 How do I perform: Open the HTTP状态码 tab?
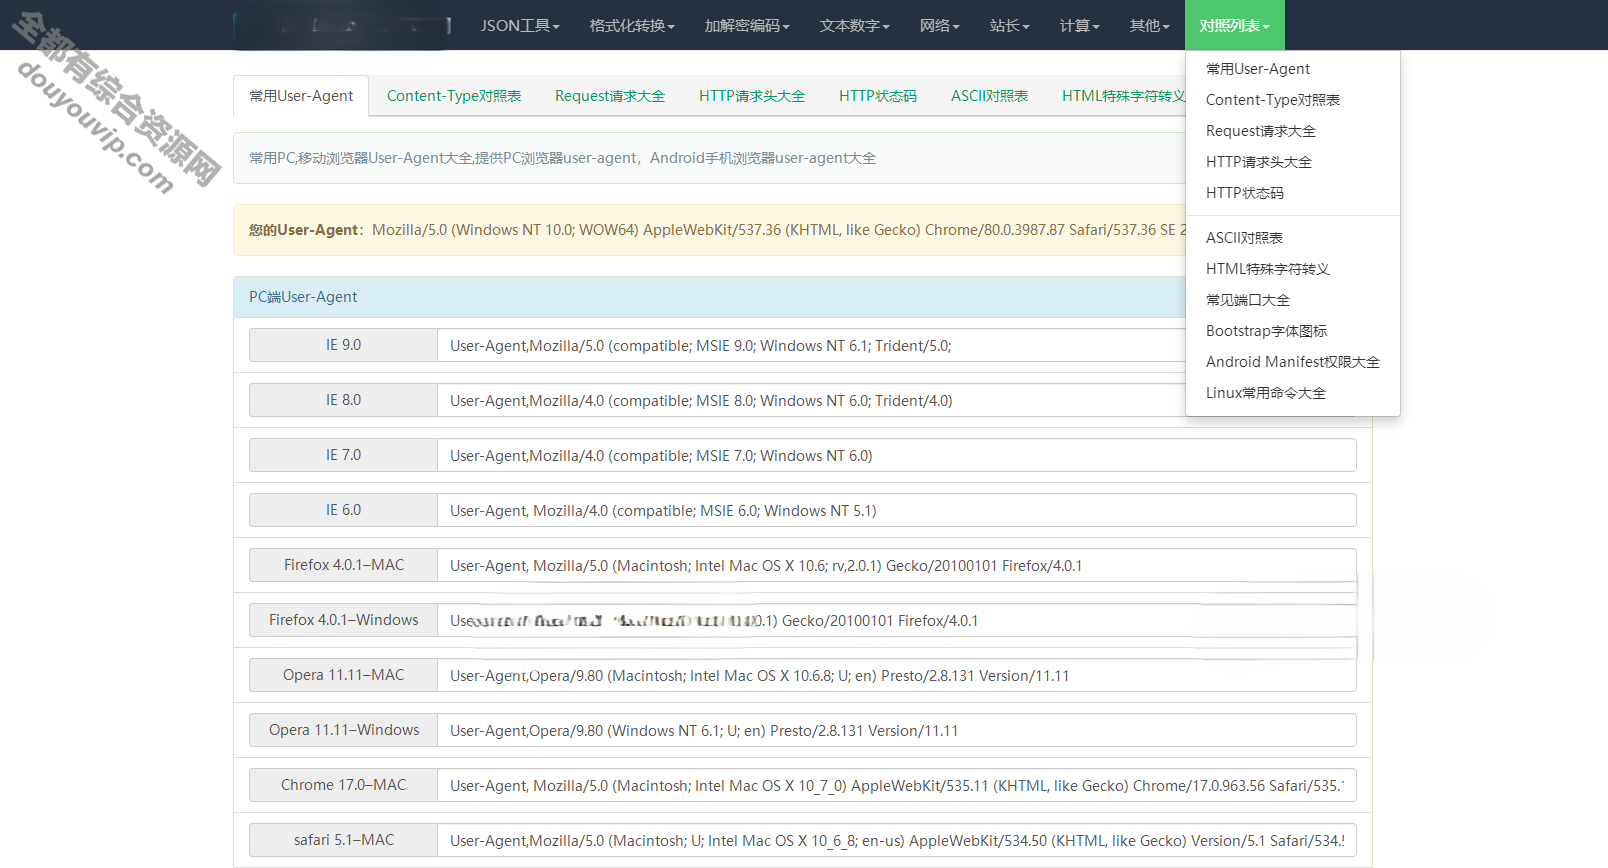(x=878, y=96)
